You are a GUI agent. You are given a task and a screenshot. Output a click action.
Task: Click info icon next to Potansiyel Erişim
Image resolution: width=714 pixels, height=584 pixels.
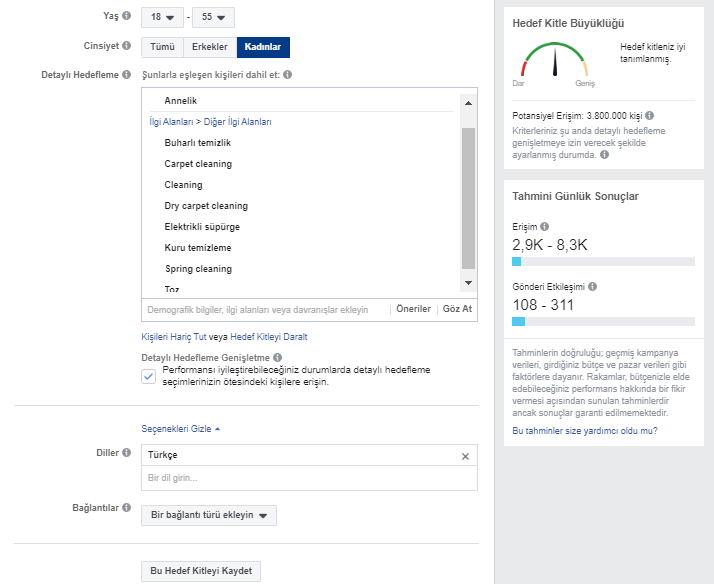click(650, 116)
